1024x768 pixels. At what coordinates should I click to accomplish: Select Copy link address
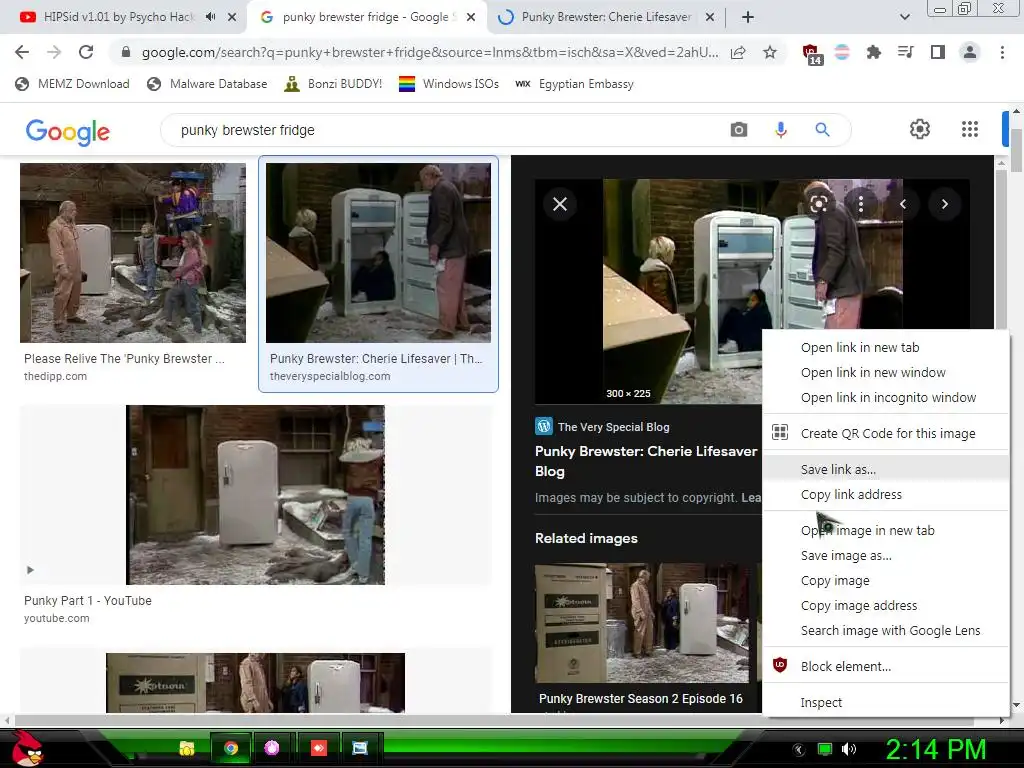[886, 494]
